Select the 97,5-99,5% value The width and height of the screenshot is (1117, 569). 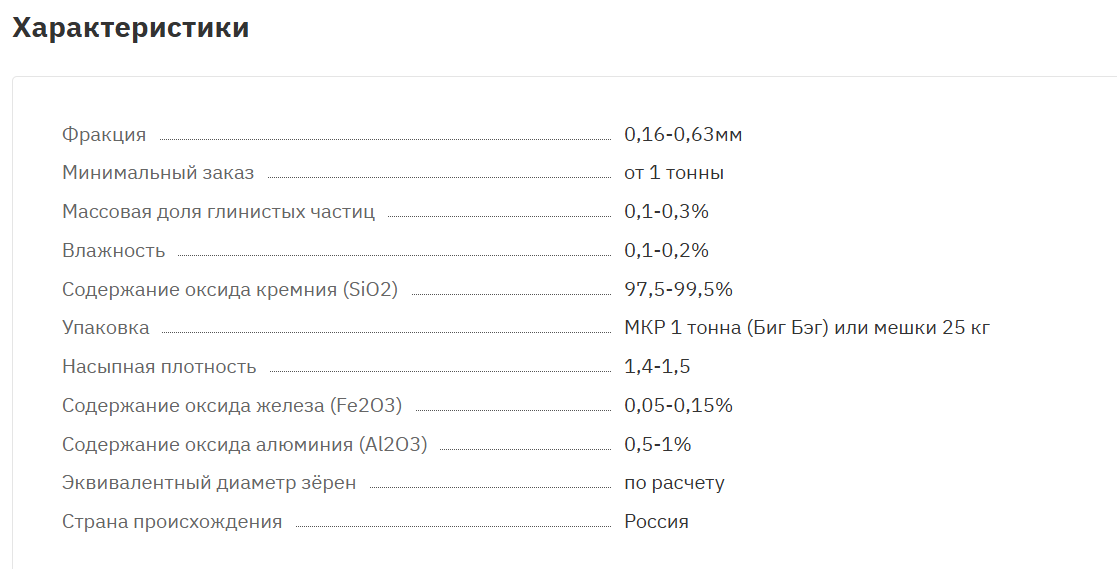coord(678,289)
